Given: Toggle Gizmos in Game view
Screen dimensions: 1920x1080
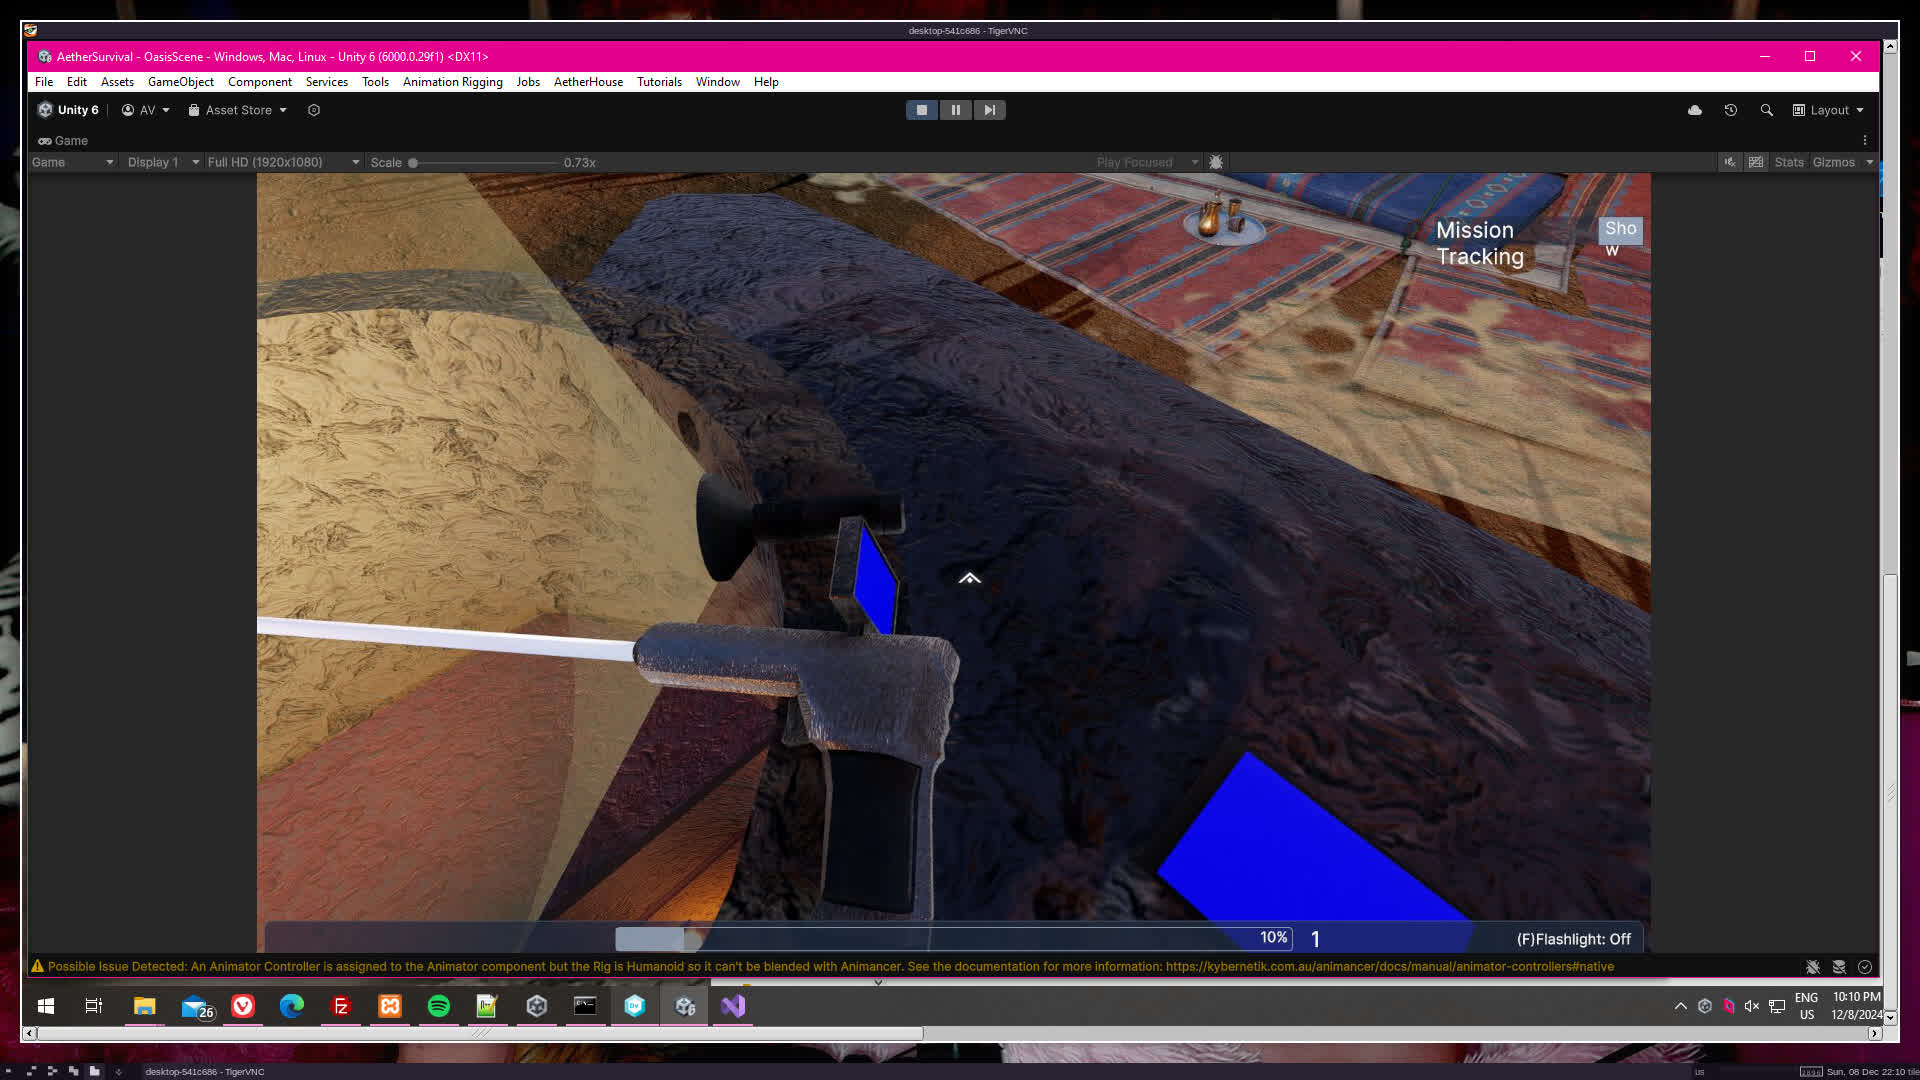Looking at the screenshot, I should (1833, 162).
